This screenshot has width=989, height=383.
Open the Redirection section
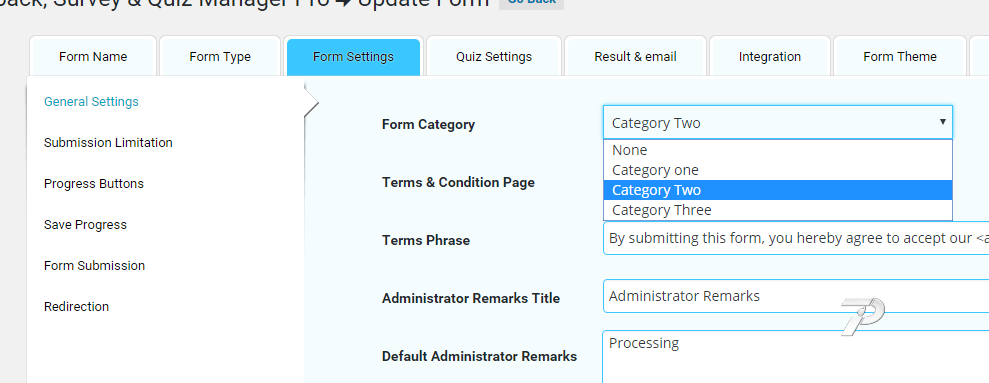coord(76,307)
